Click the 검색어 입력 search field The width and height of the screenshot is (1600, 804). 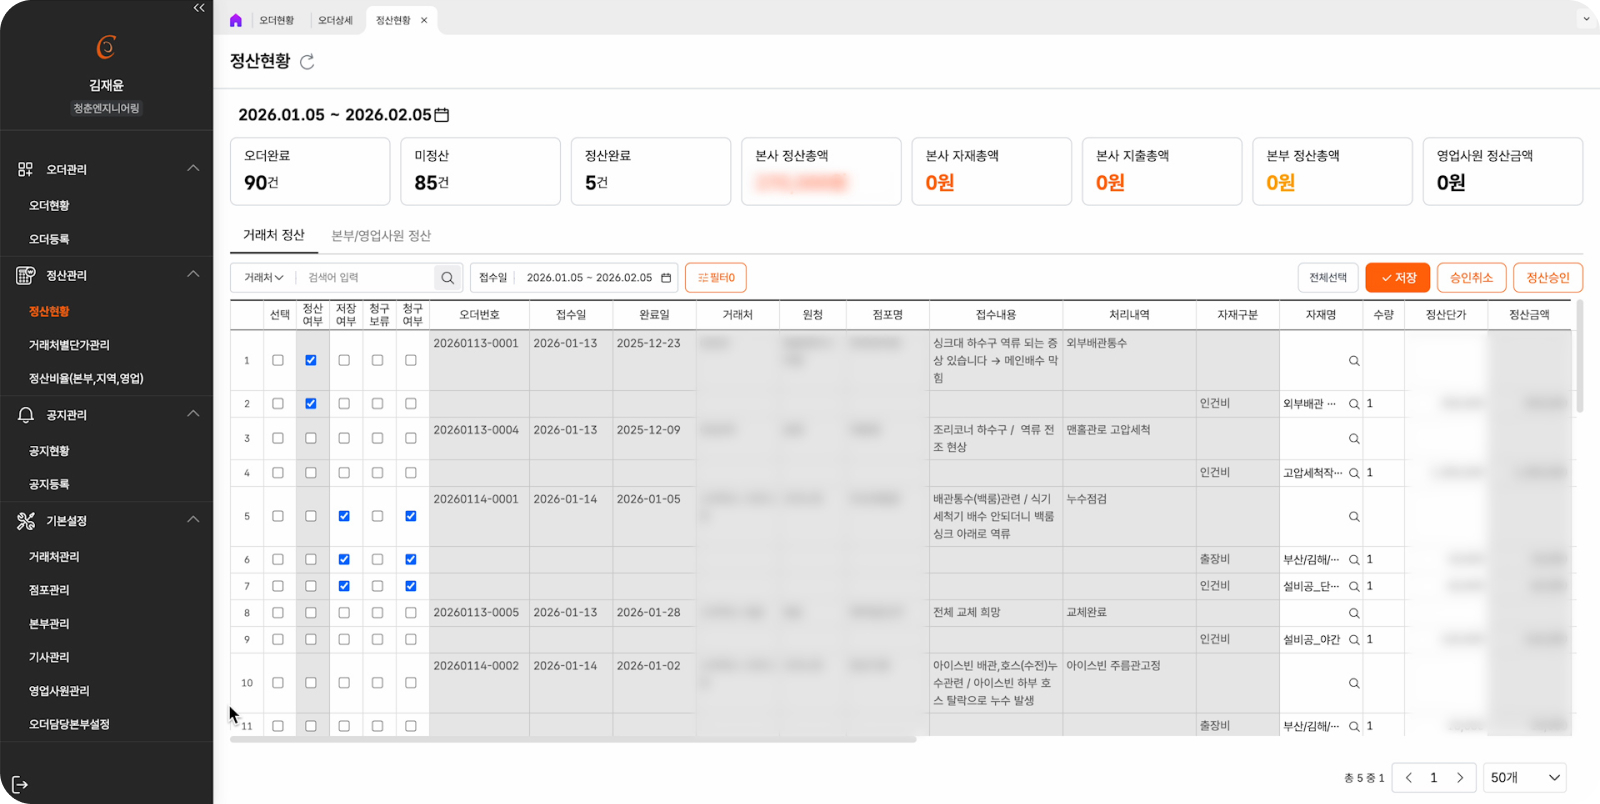click(x=366, y=278)
